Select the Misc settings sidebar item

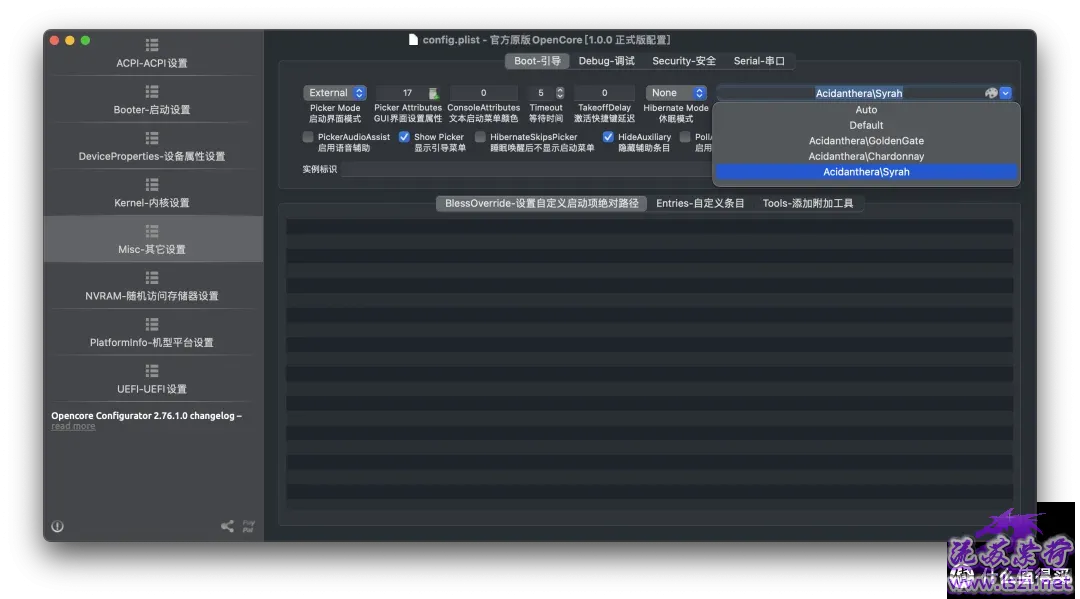coord(152,240)
